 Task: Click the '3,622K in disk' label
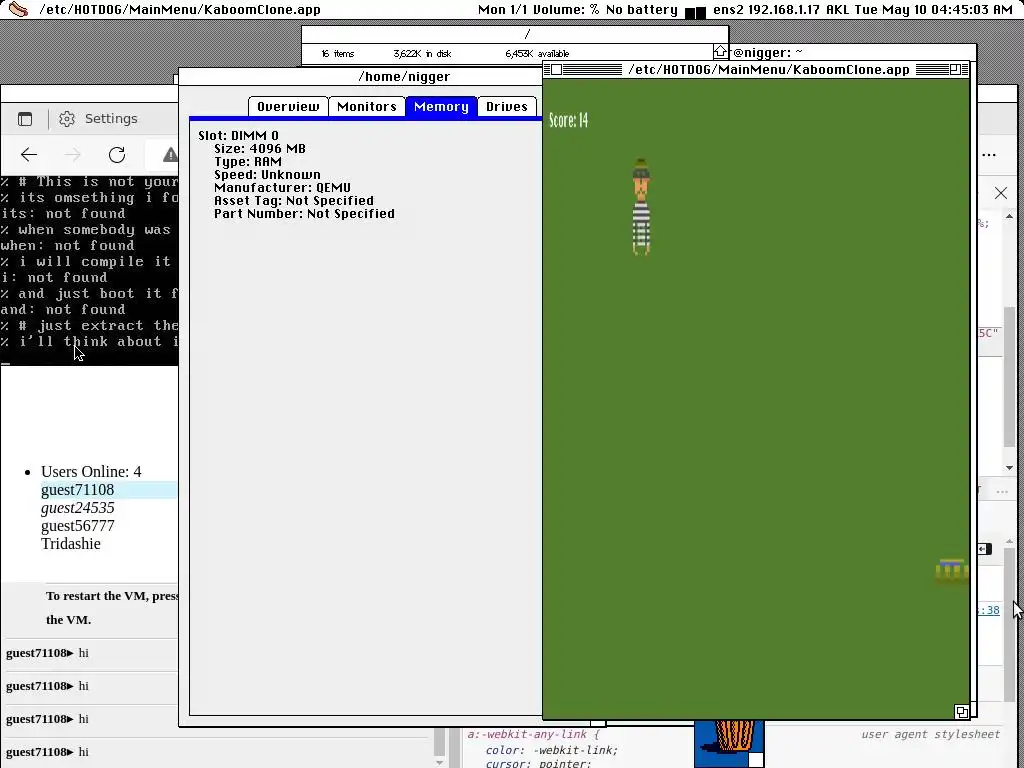click(423, 54)
